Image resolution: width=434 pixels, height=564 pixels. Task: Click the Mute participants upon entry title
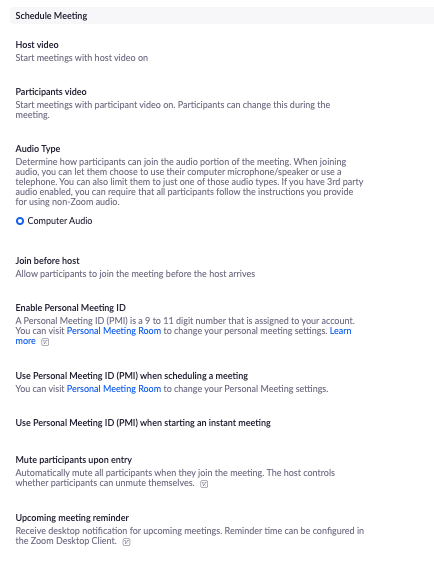click(73, 460)
